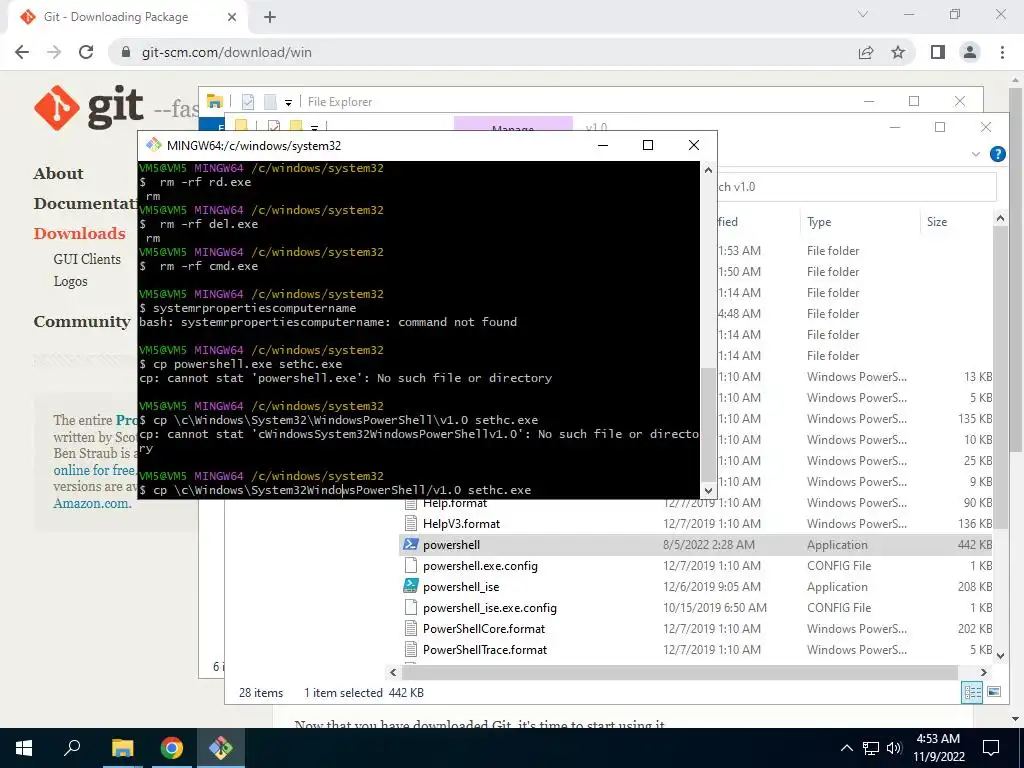1024x768 pixels.
Task: Click the share page icon in address bar
Action: pyautogui.click(x=866, y=52)
